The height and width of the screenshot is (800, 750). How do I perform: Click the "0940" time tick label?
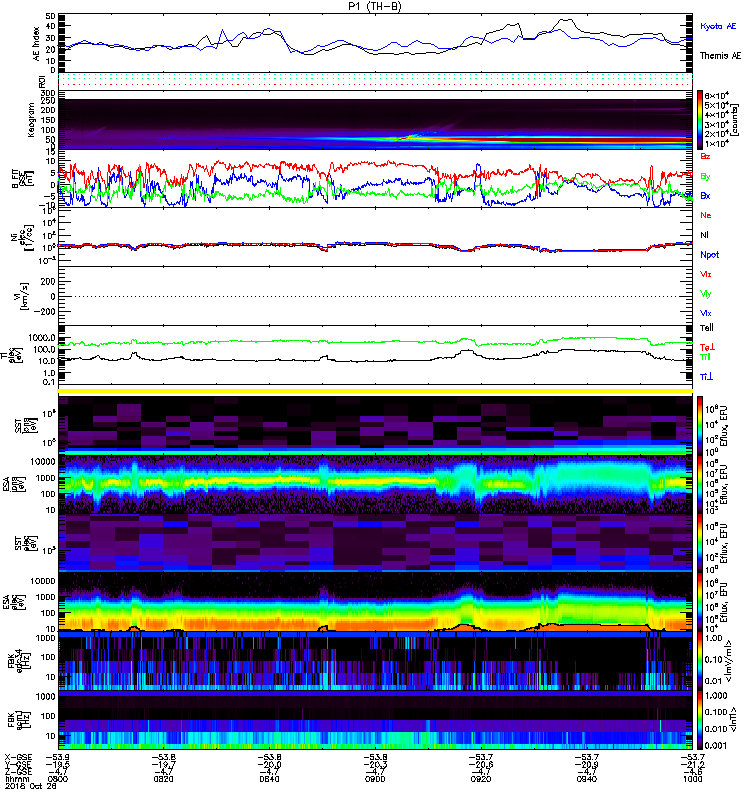pos(587,779)
